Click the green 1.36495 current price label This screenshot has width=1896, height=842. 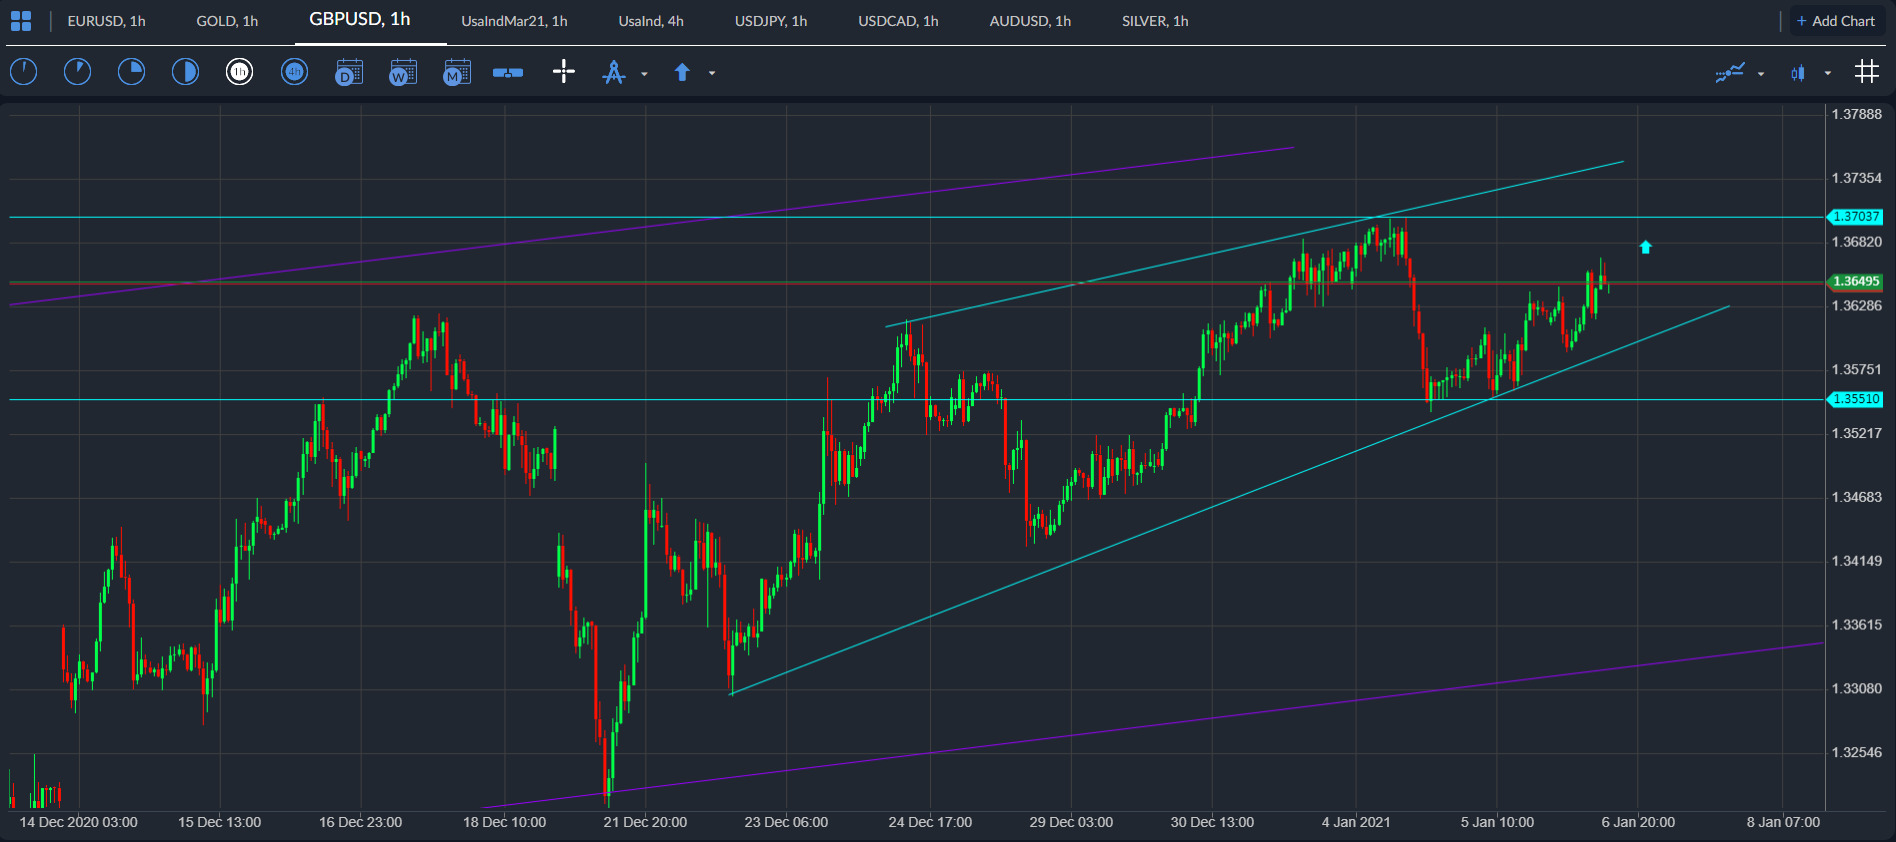[x=1855, y=282]
